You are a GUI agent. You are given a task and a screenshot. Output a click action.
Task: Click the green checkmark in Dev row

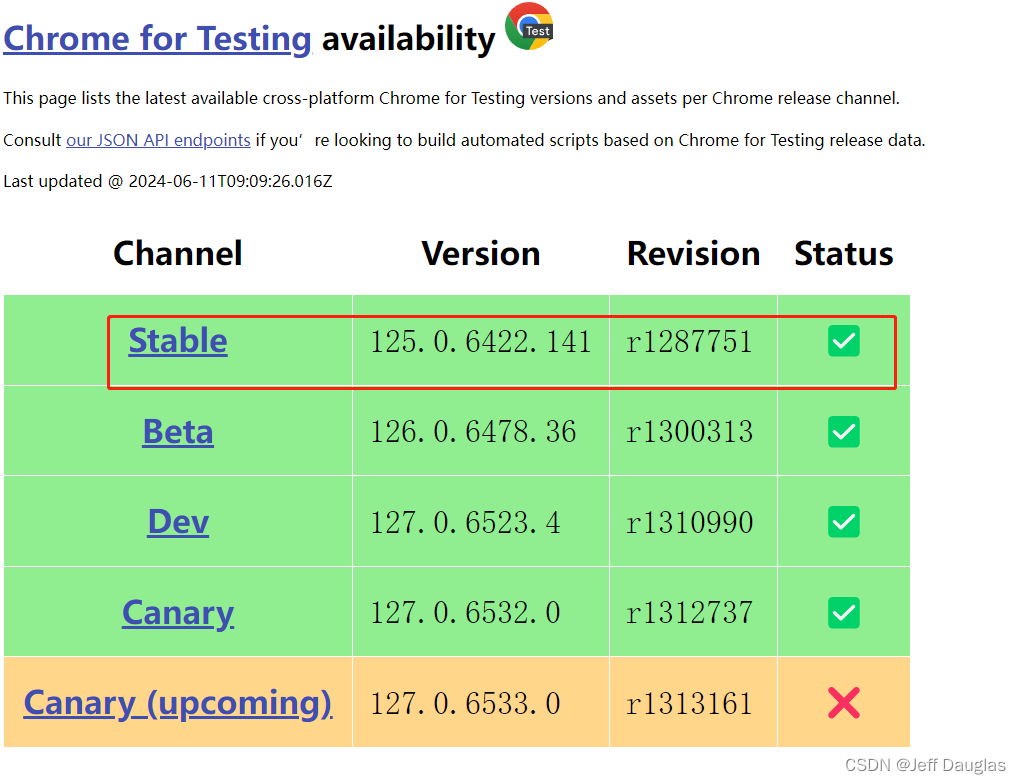tap(844, 522)
